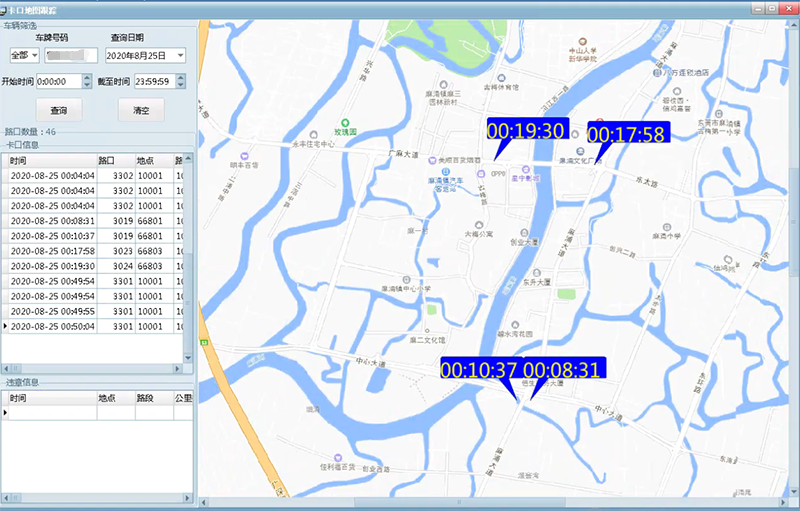This screenshot has width=800, height=511.
Task: Select the 00:10:37 marker on map
Action: pos(478,369)
